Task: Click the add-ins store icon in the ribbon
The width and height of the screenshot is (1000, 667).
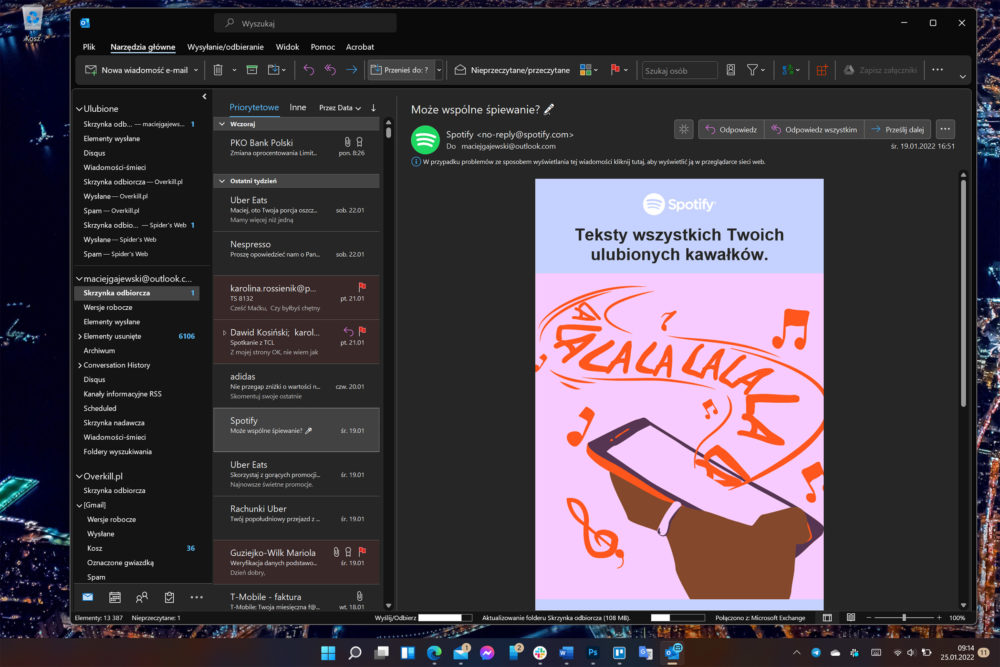Action: coord(822,70)
